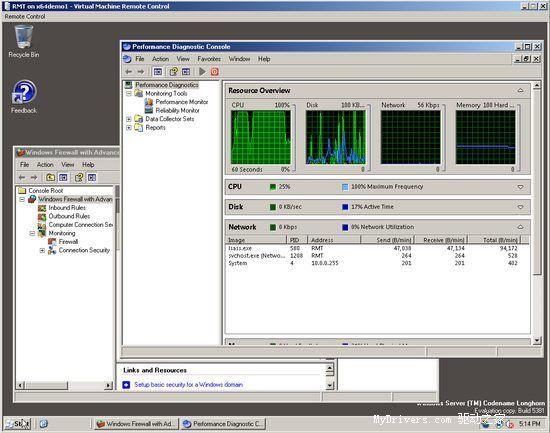
Task: Sort network table by Address column
Action: point(334,240)
